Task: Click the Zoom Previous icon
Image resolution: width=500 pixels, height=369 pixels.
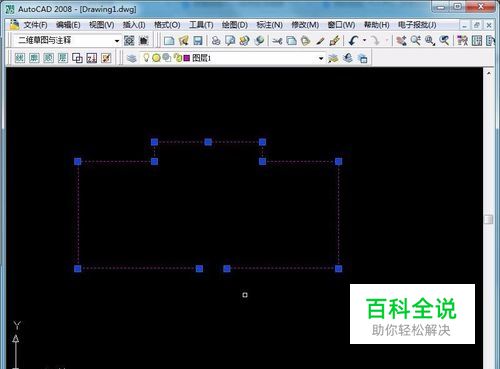Action: [x=444, y=41]
